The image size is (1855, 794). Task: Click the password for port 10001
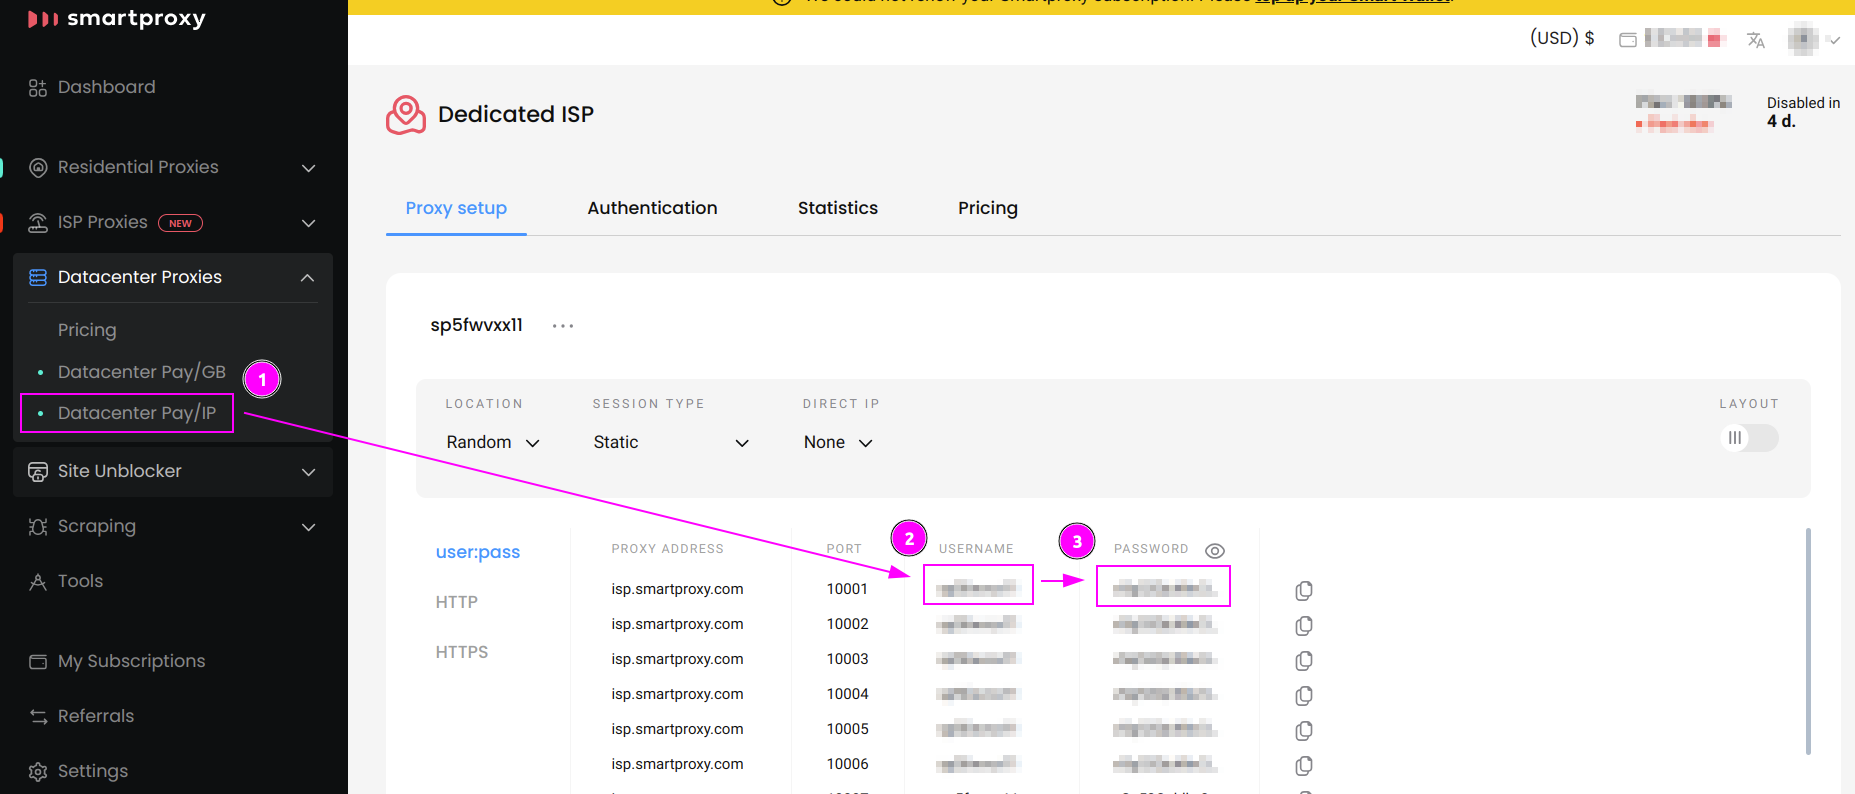1164,588
